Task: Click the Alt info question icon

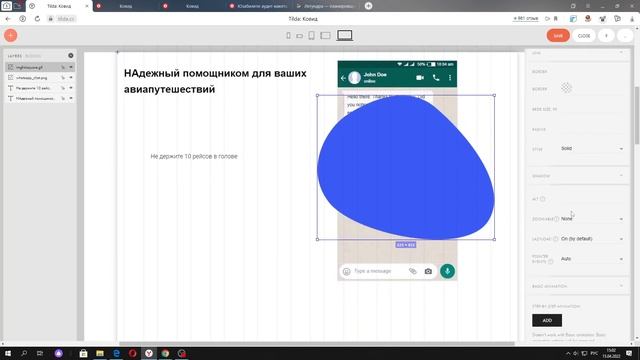Action: click(542, 199)
